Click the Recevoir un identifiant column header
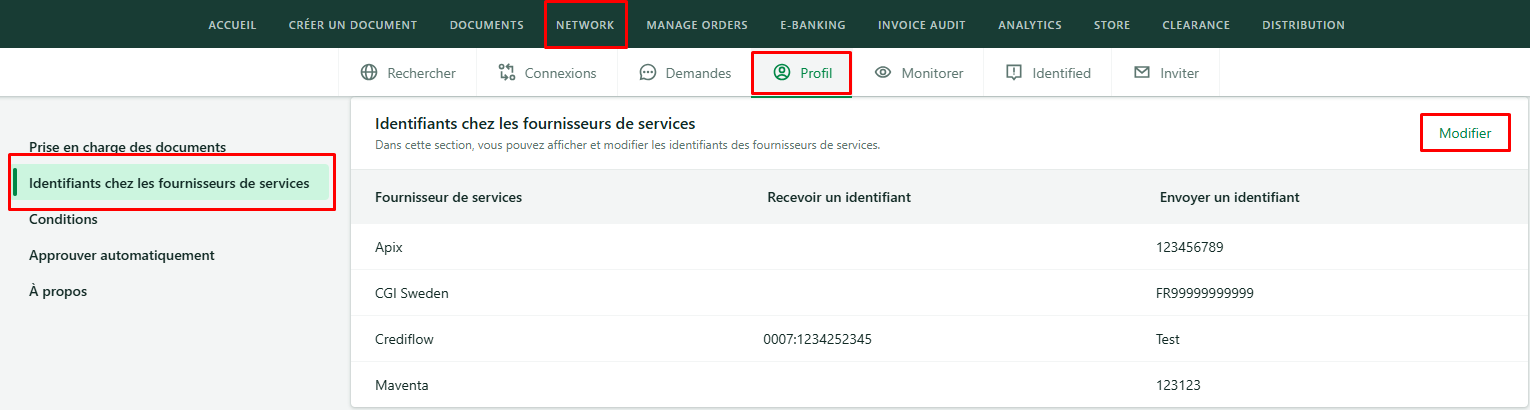 coord(839,197)
